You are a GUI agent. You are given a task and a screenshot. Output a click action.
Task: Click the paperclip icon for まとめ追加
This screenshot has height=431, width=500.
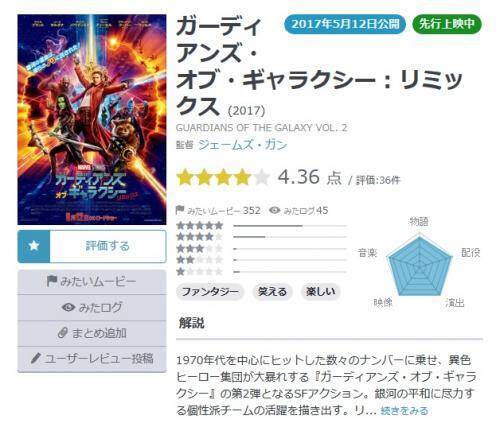coord(63,333)
